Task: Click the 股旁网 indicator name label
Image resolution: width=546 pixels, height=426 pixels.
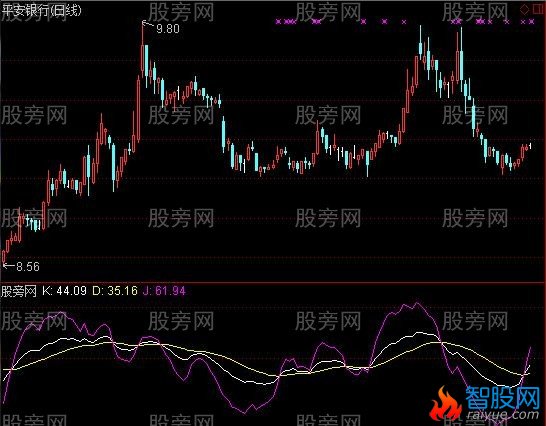Action: pos(19,291)
